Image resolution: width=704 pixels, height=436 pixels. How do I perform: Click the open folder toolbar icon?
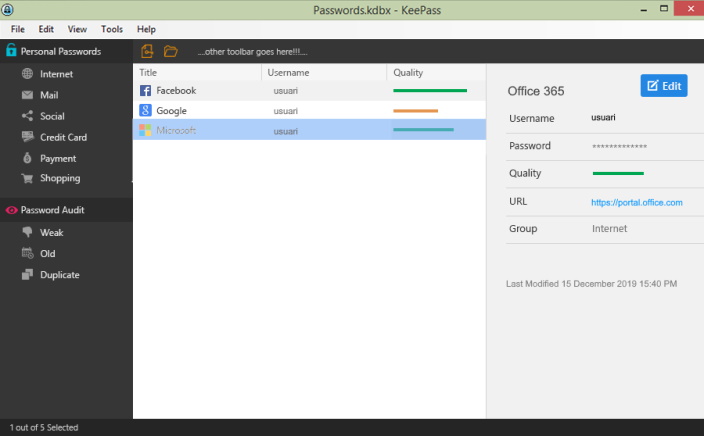tap(171, 51)
